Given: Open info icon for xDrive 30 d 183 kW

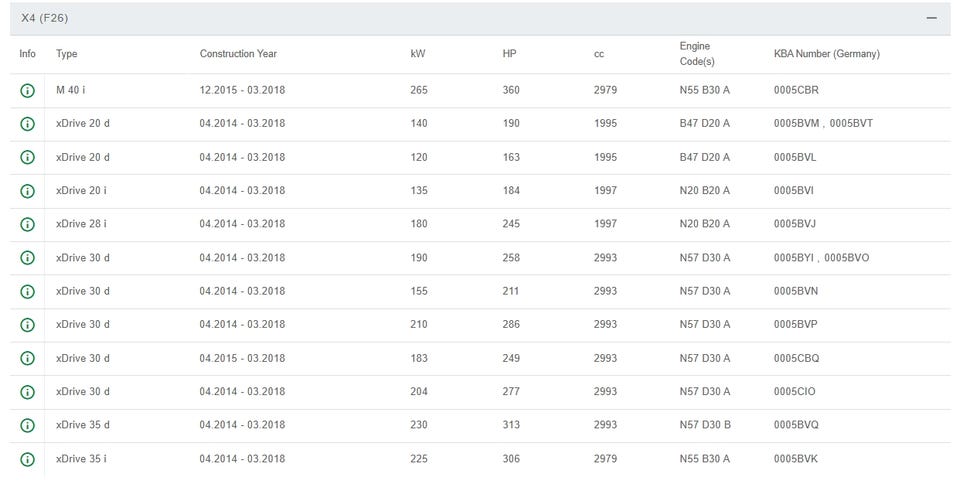Looking at the screenshot, I should [28, 359].
